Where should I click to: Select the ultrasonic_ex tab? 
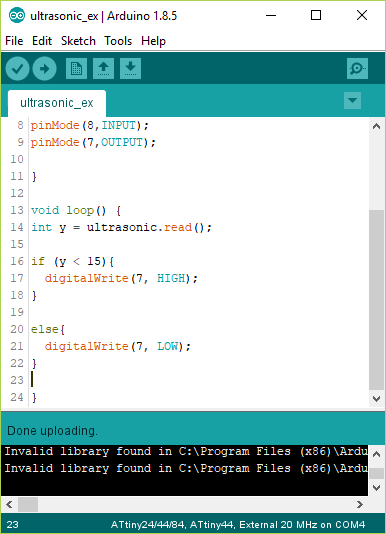click(x=57, y=103)
